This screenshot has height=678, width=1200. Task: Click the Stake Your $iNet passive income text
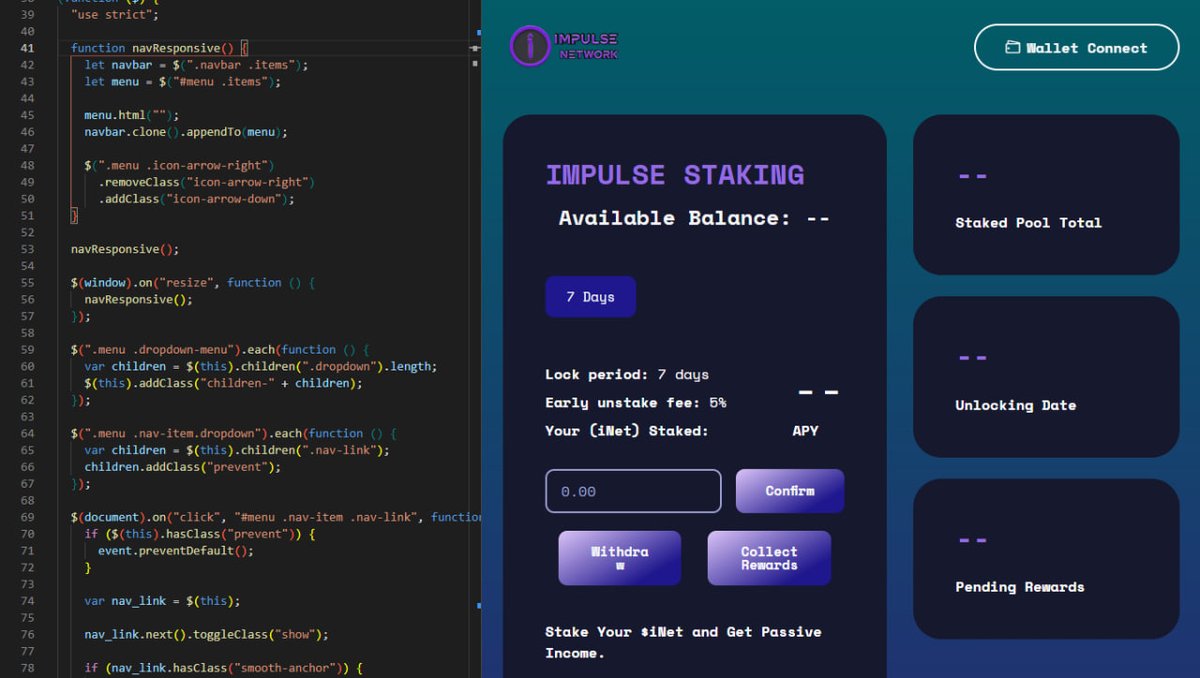coord(683,642)
